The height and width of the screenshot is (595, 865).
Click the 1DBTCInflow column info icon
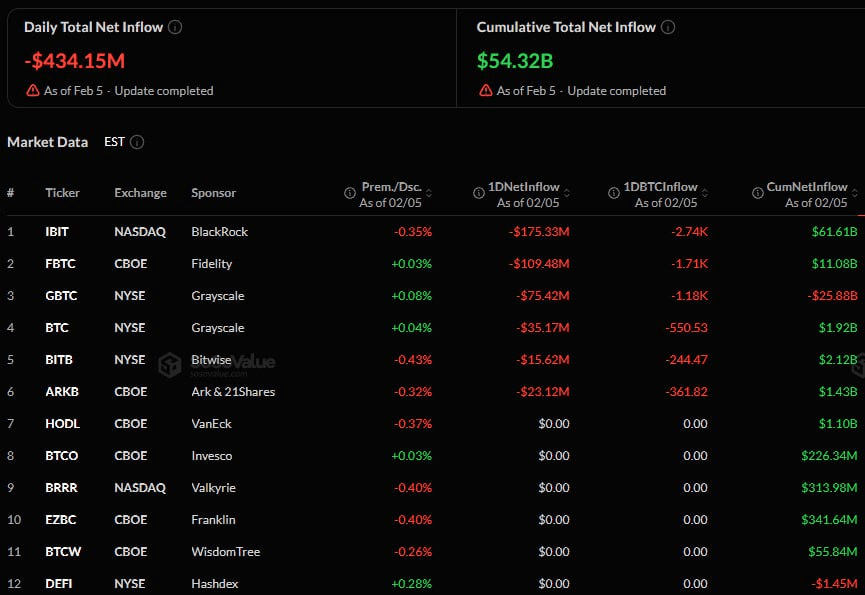pyautogui.click(x=613, y=192)
